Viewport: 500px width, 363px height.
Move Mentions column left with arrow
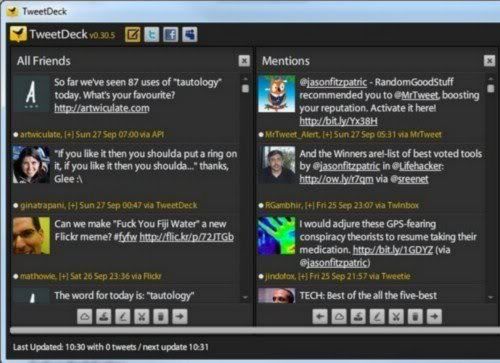pos(320,316)
